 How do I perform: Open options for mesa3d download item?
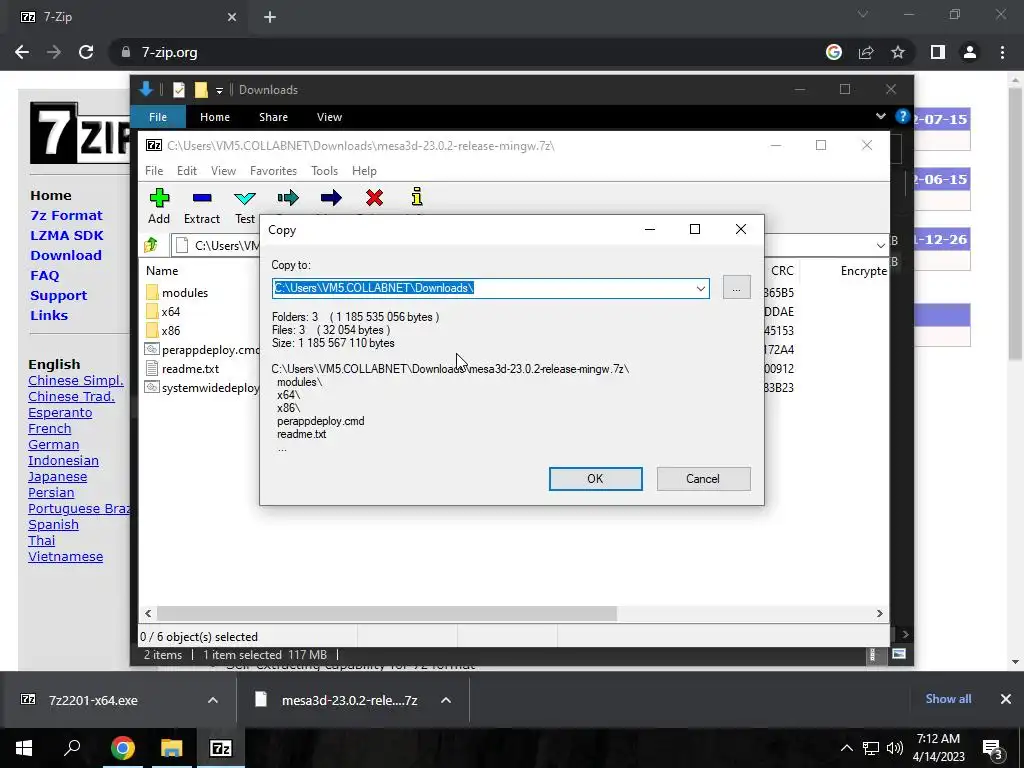pyautogui.click(x=446, y=700)
